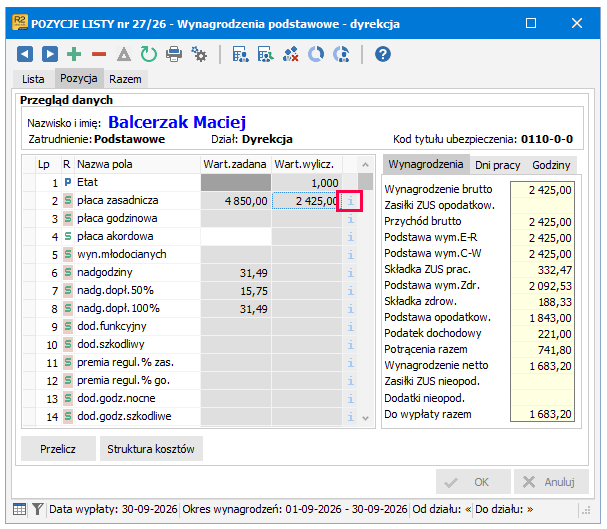The height and width of the screenshot is (529, 607).
Task: Select the value 15,75 for nadg.dopł.50%
Action: (x=236, y=291)
